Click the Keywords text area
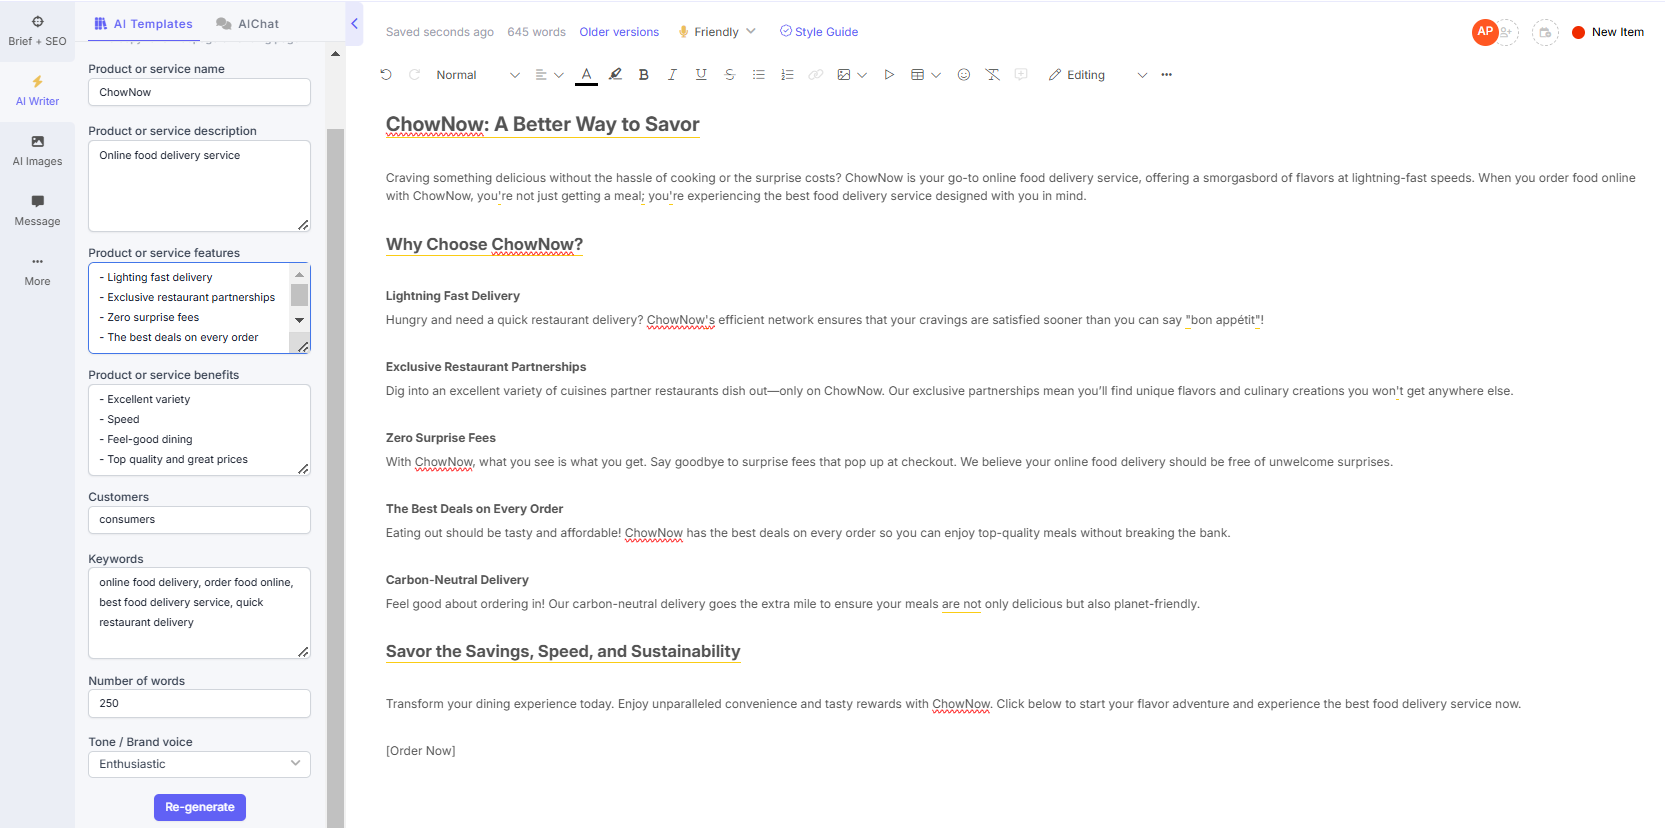The height and width of the screenshot is (828, 1665). coord(199,613)
